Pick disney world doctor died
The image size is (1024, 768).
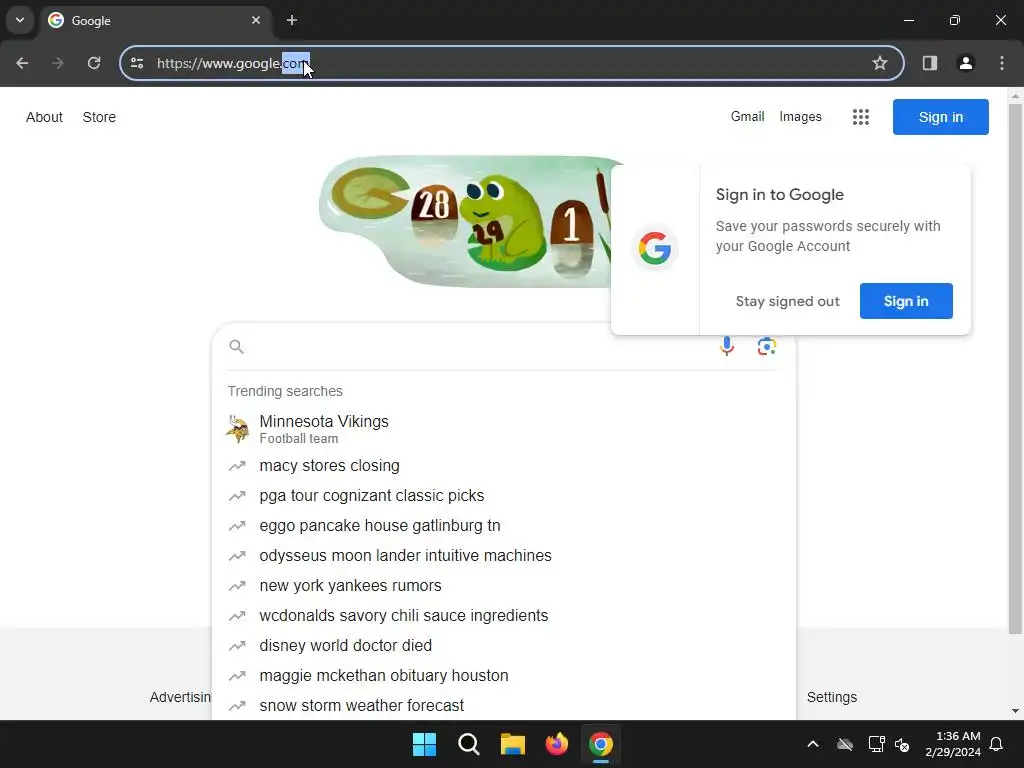[x=504, y=646]
